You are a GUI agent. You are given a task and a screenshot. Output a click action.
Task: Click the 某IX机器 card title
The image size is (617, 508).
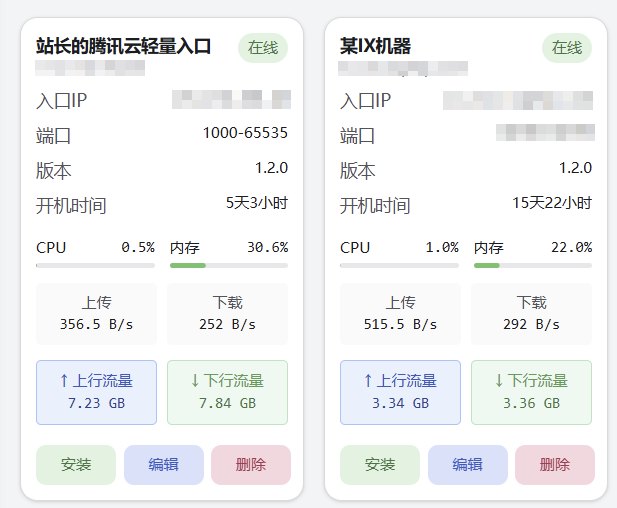[x=375, y=46]
